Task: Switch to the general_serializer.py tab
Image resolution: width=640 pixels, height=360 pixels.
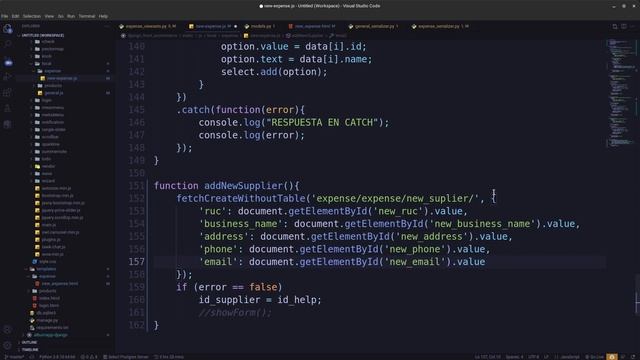Action: pyautogui.click(x=374, y=26)
